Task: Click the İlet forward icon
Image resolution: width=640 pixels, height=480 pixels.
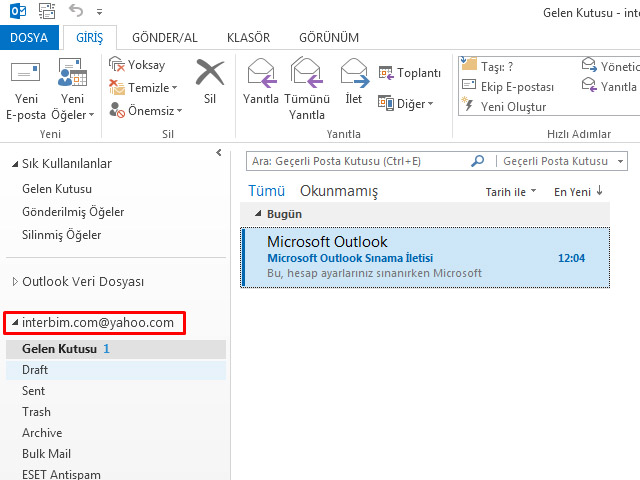Action: click(x=354, y=75)
